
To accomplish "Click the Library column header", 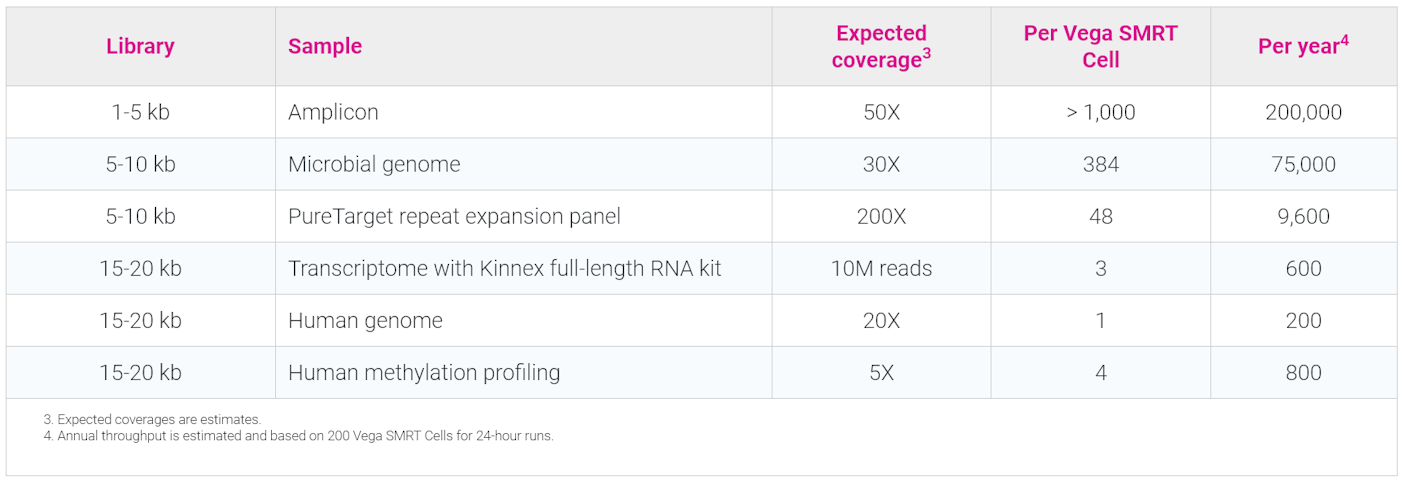I will 140,46.
